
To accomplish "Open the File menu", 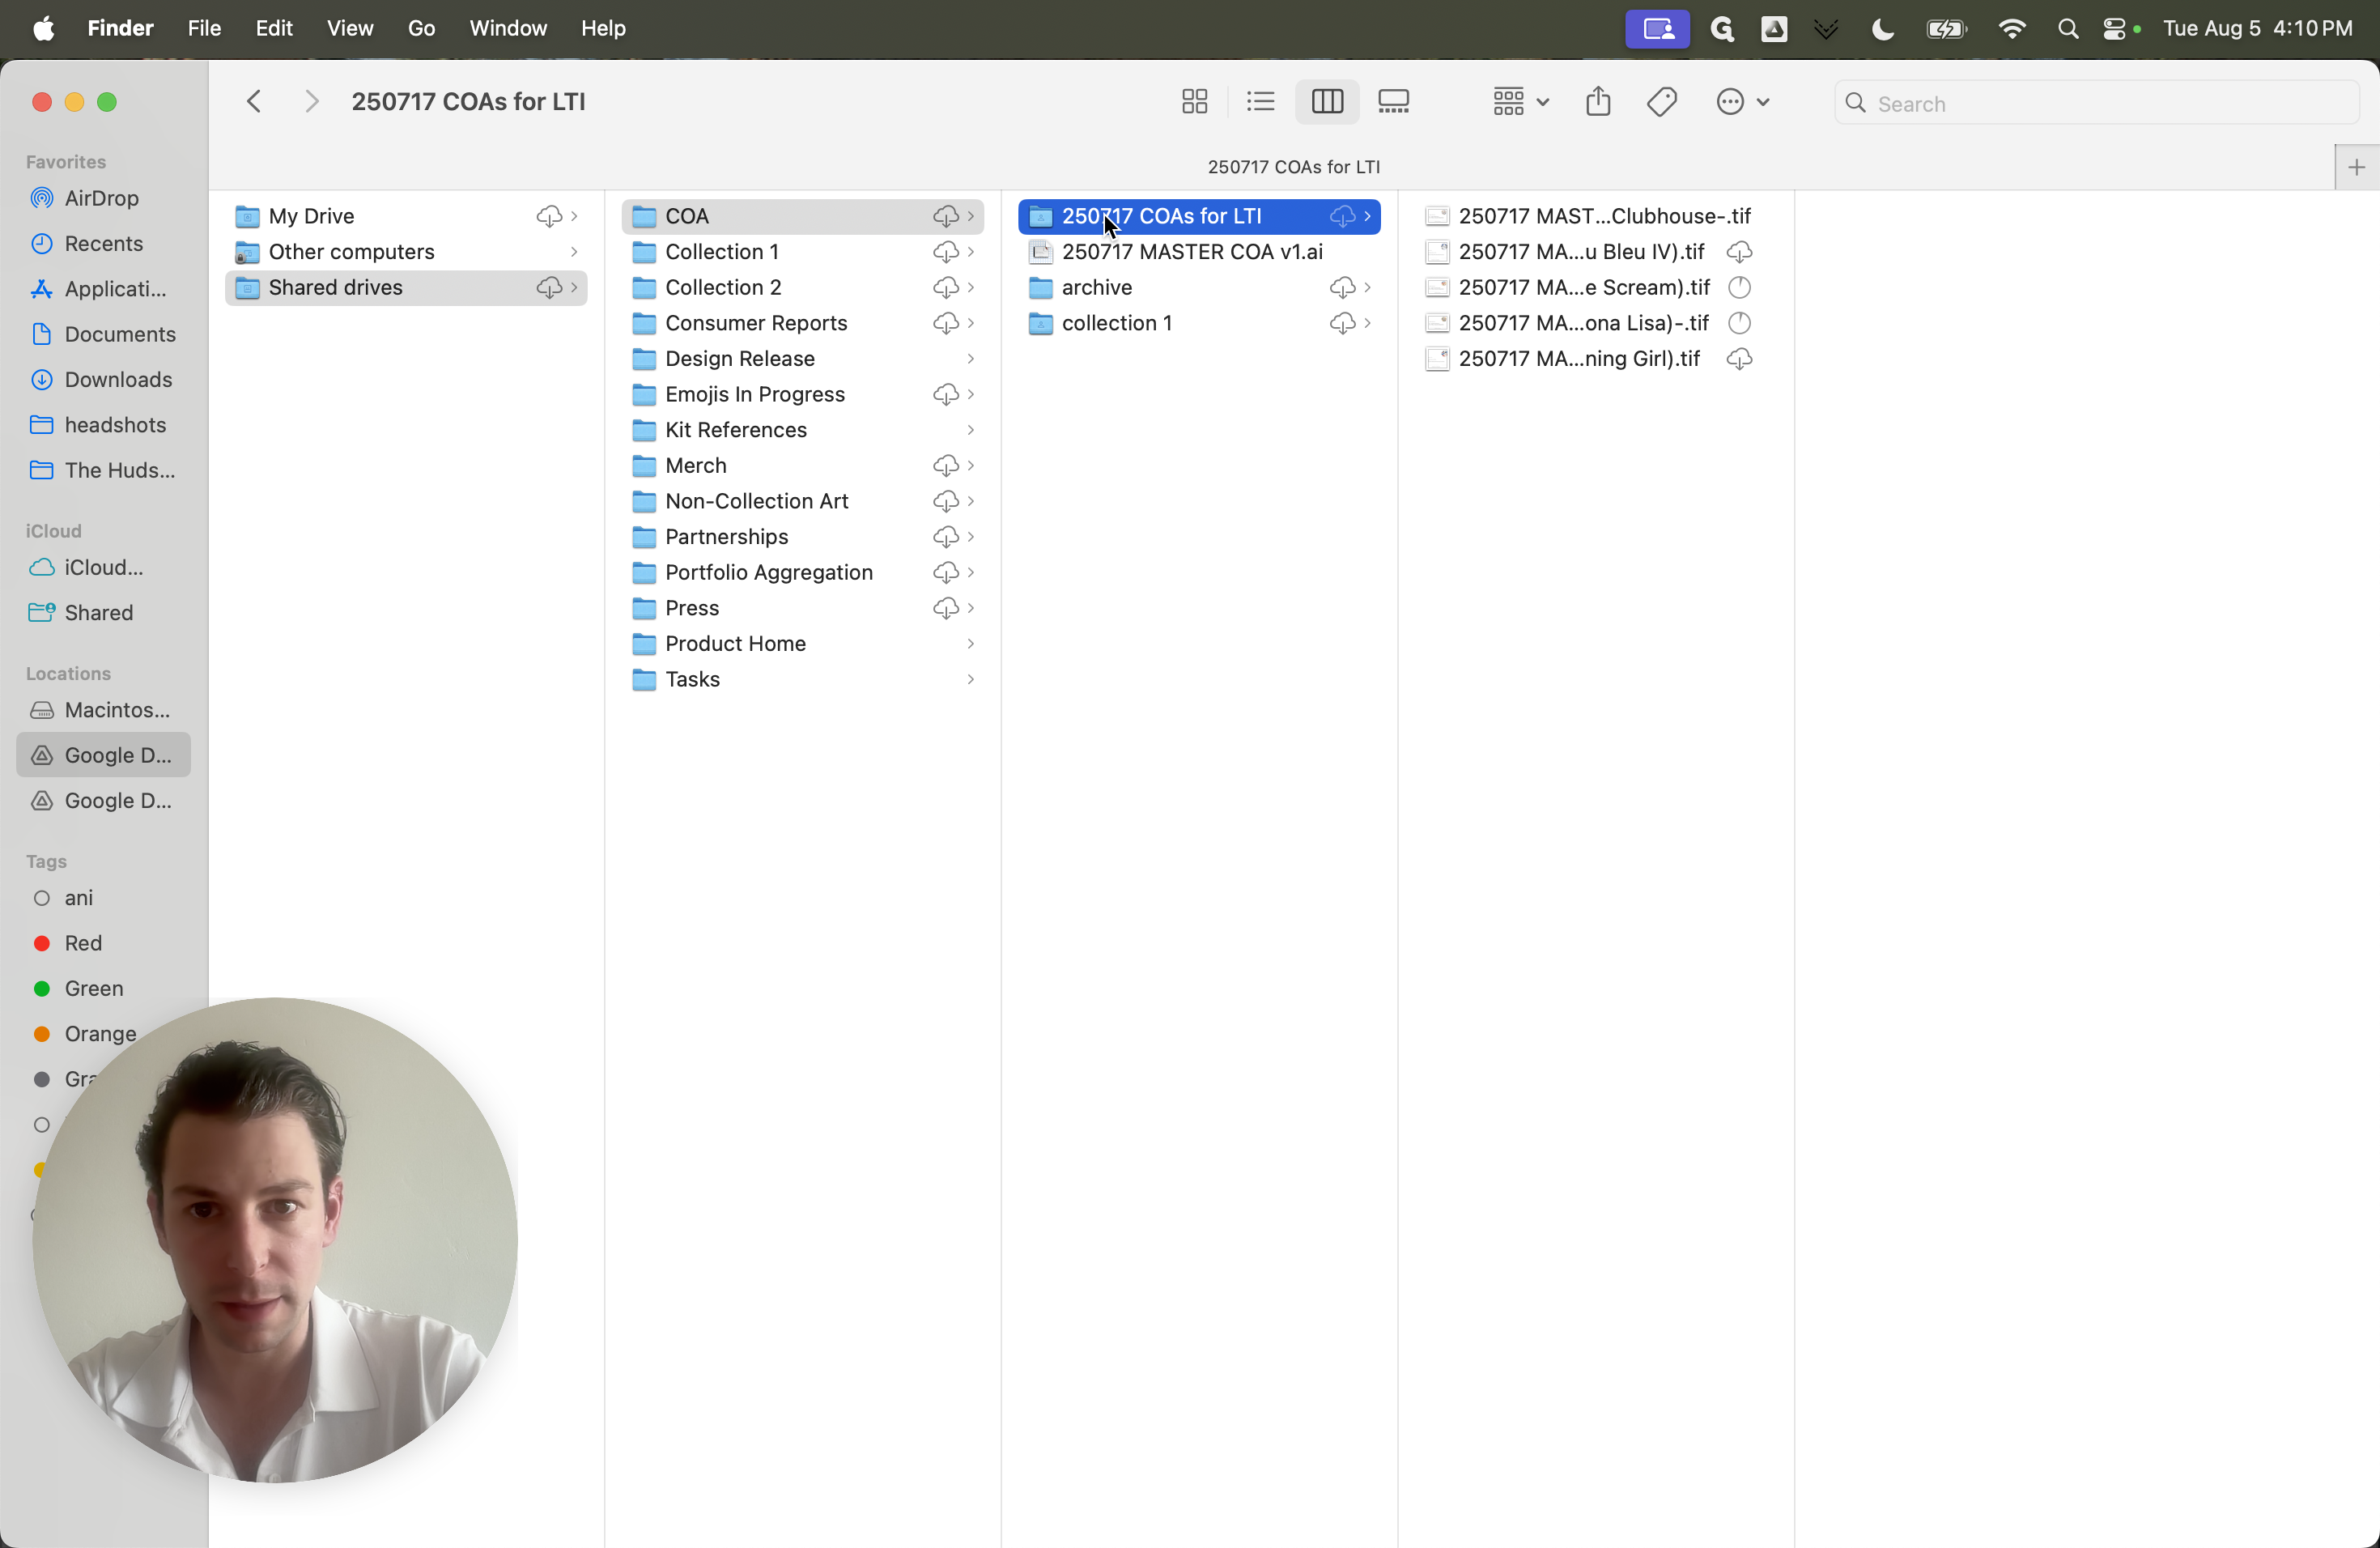I will [204, 28].
